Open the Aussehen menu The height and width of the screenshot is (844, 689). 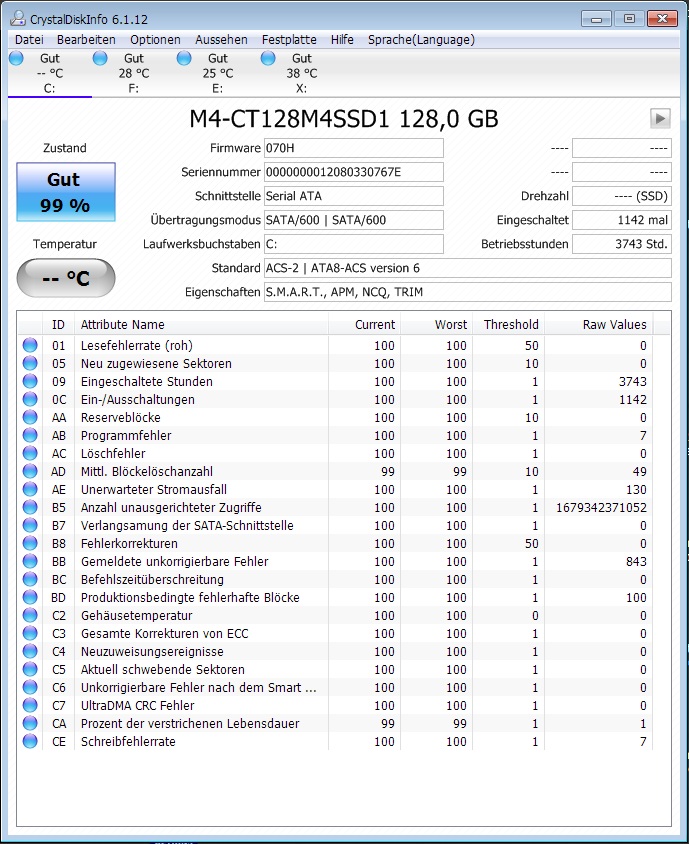pos(221,40)
